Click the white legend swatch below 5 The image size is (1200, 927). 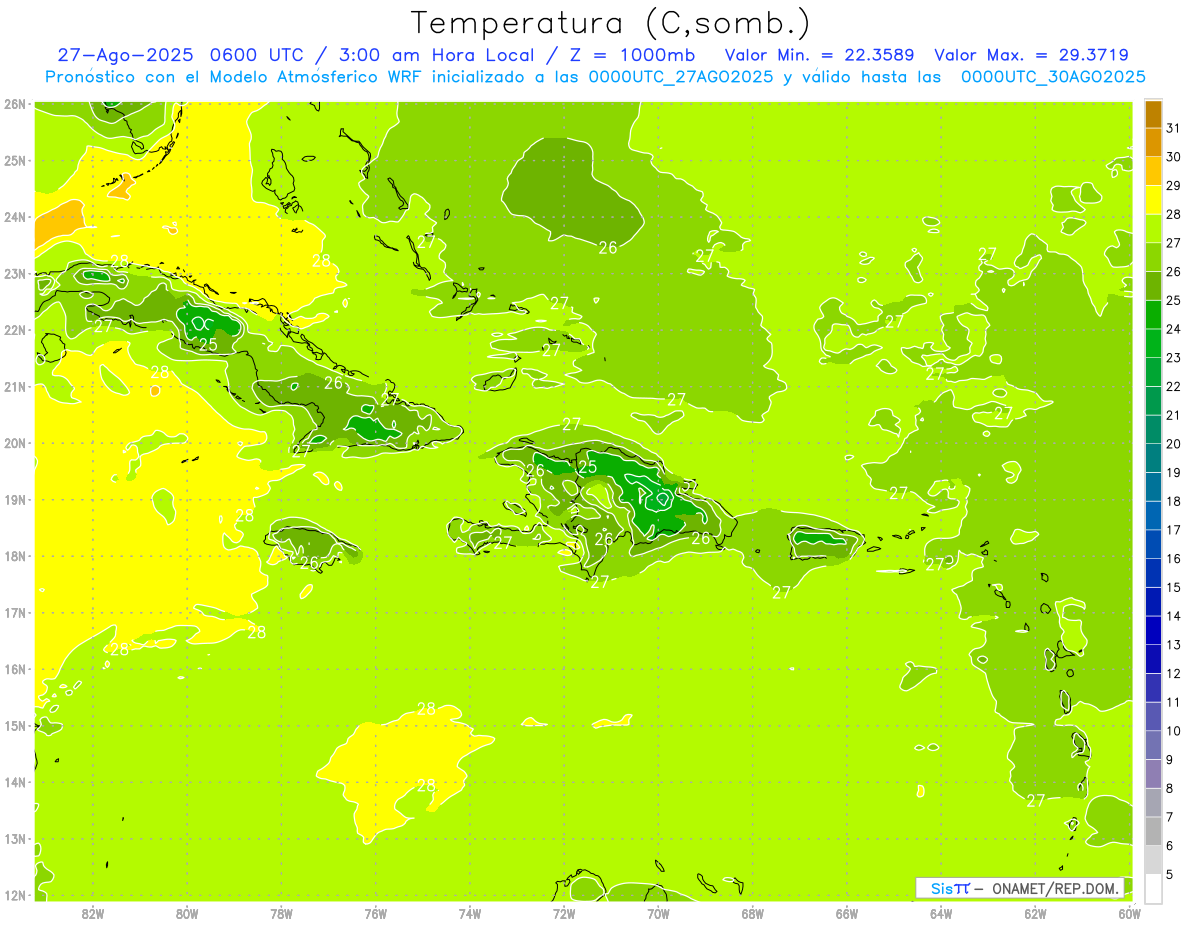point(1153,888)
